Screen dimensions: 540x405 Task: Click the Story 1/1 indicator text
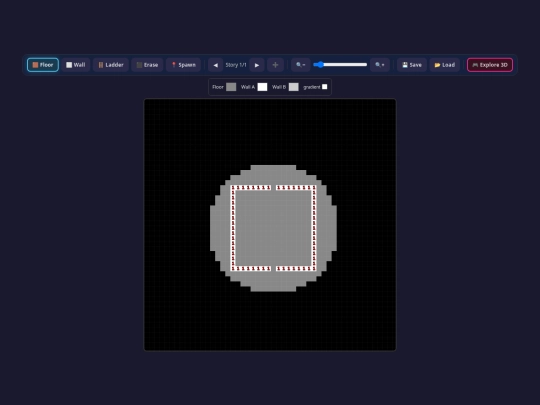pos(236,65)
